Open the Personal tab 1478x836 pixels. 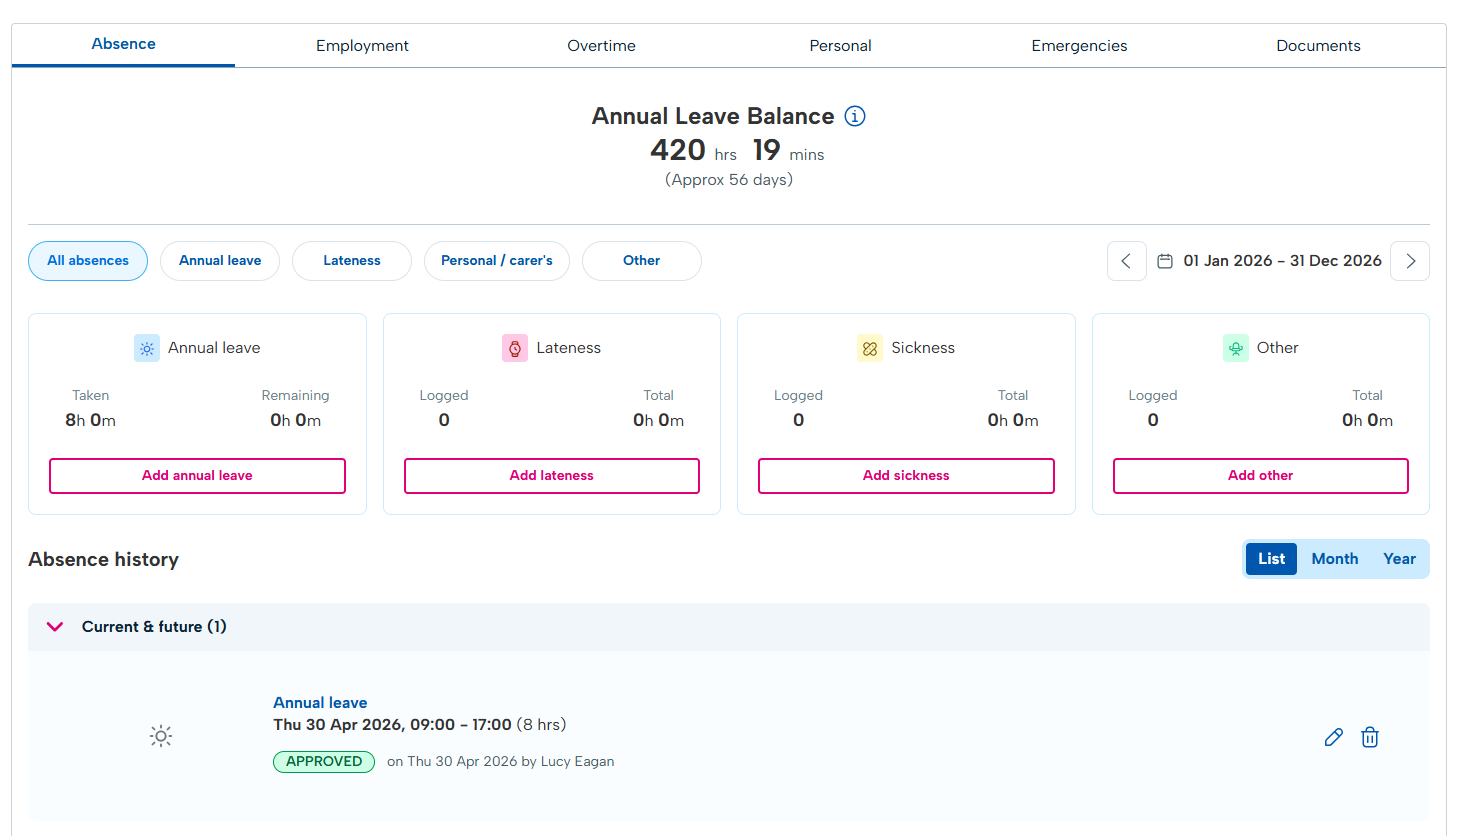coord(840,46)
